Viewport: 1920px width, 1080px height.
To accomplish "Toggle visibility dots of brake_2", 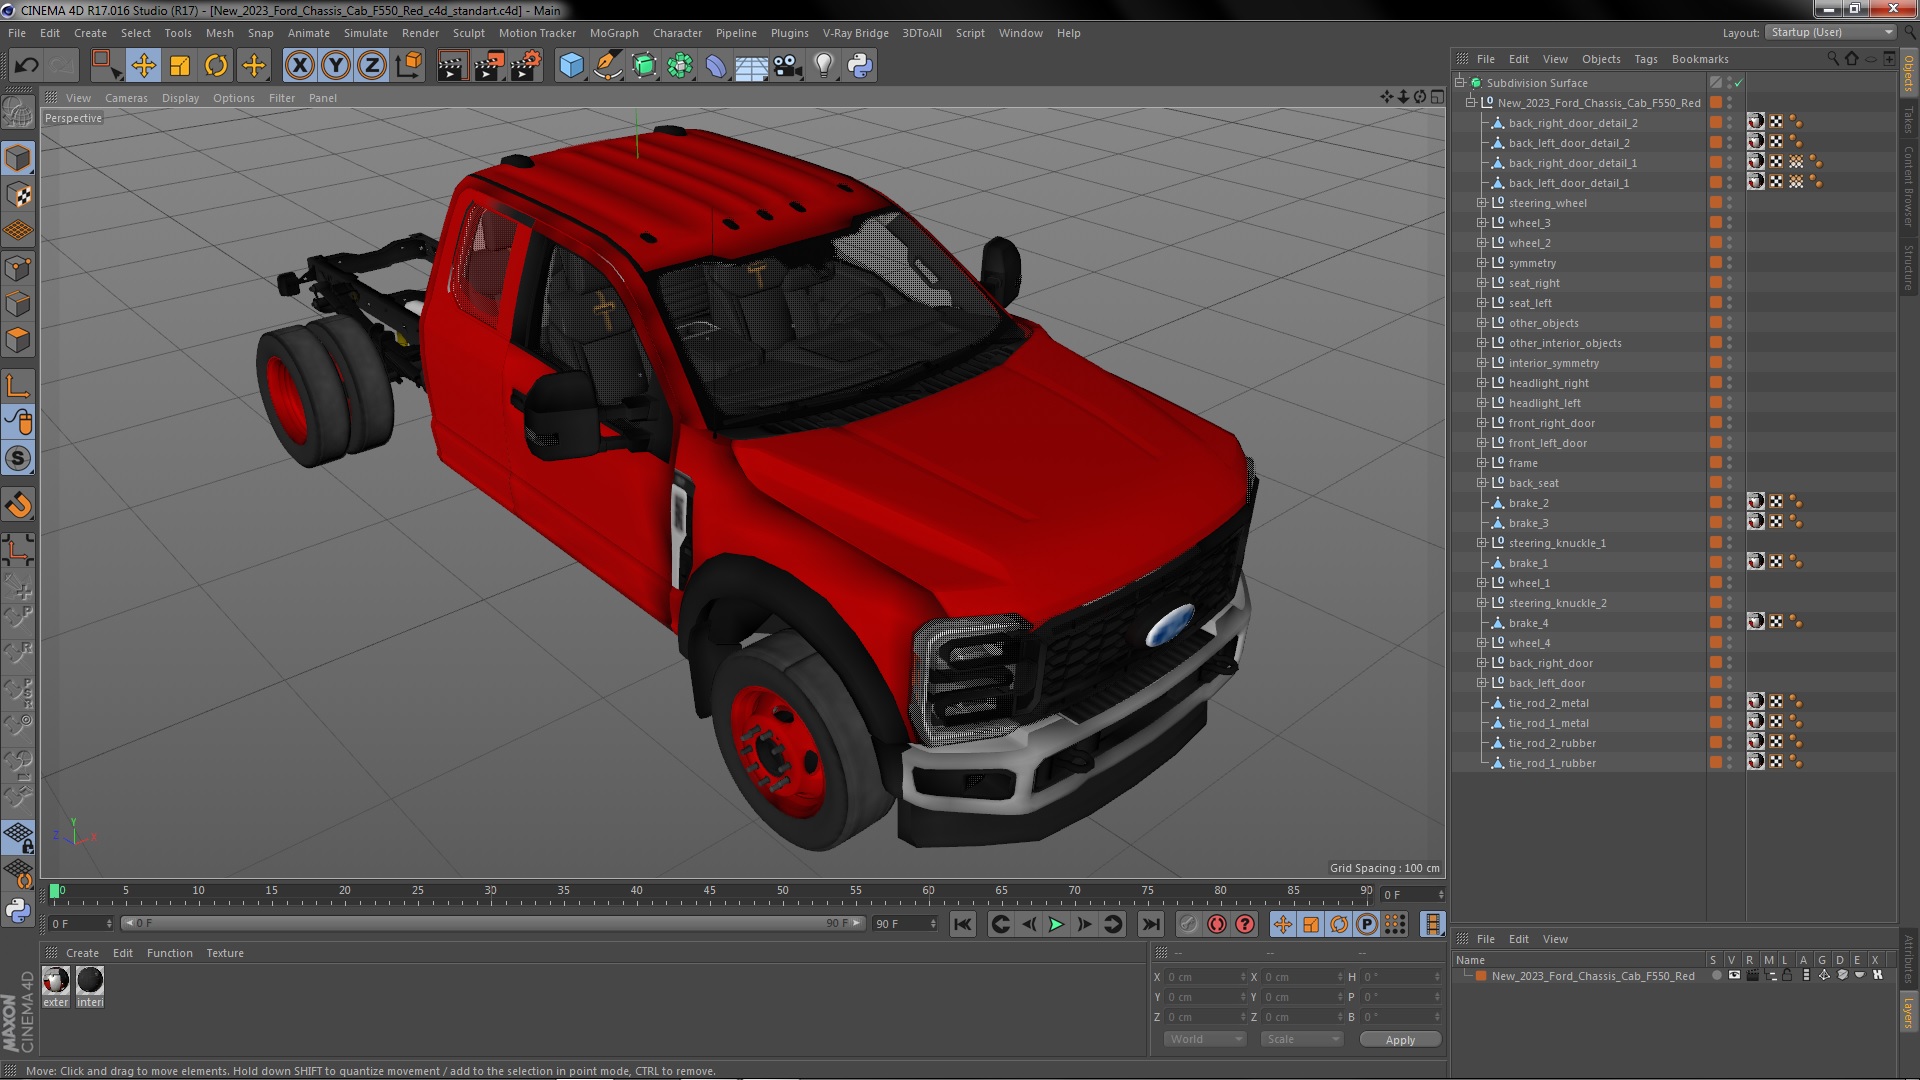I will tap(1729, 503).
